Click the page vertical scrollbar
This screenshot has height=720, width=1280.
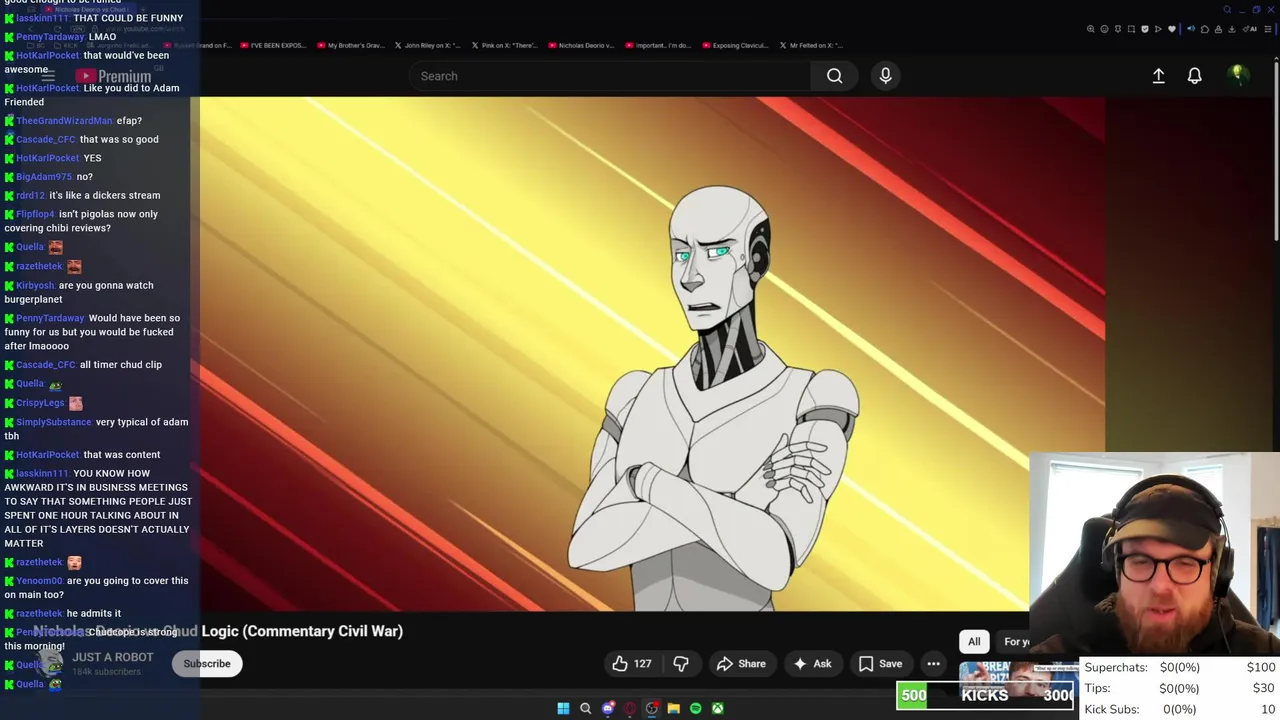click(1276, 150)
